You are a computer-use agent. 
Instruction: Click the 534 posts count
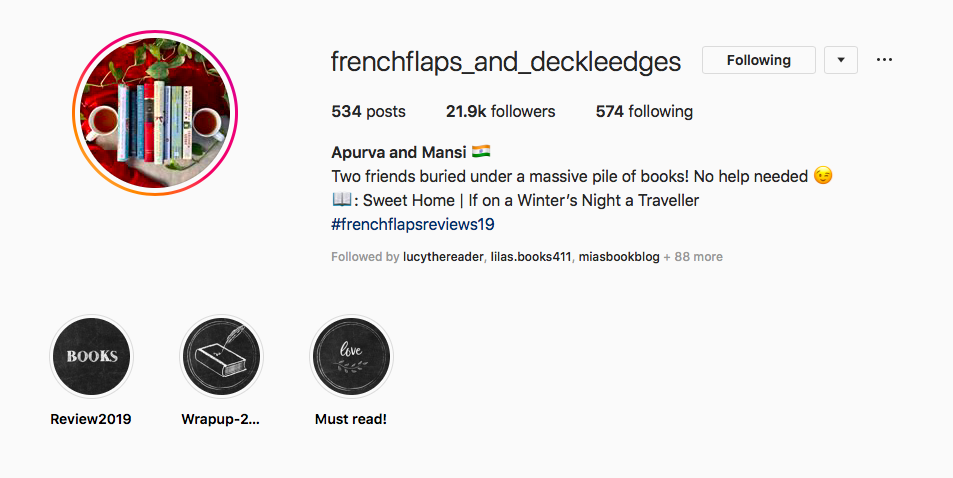(368, 111)
